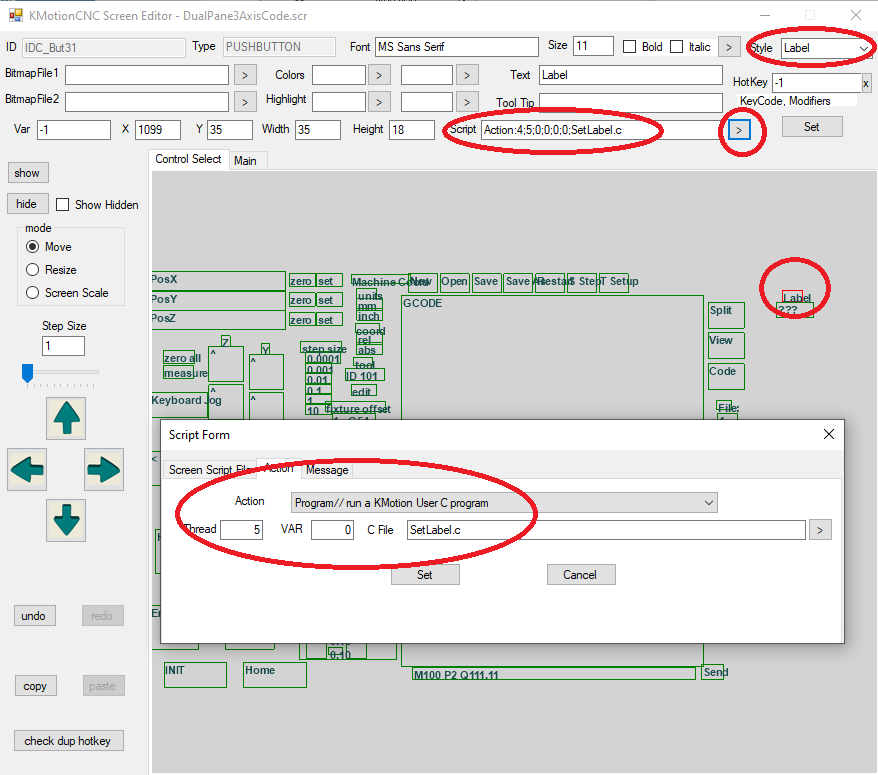Toggle the Show Hidden checkbox
Image resolution: width=878 pixels, height=775 pixels.
tap(64, 205)
